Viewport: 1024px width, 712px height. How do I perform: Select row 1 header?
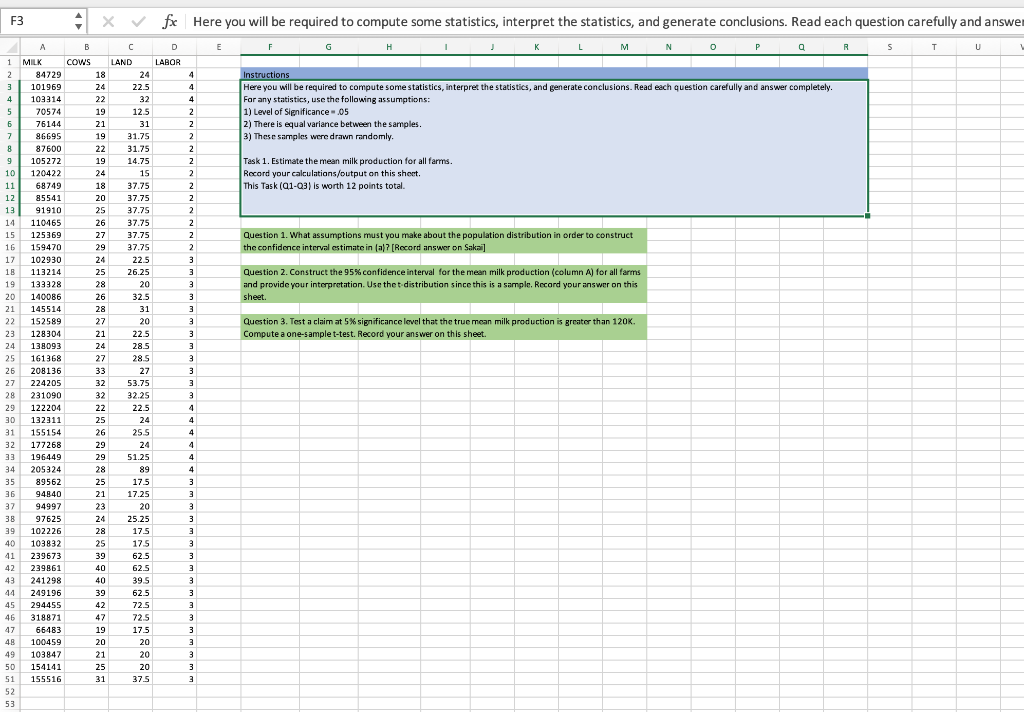coord(10,62)
